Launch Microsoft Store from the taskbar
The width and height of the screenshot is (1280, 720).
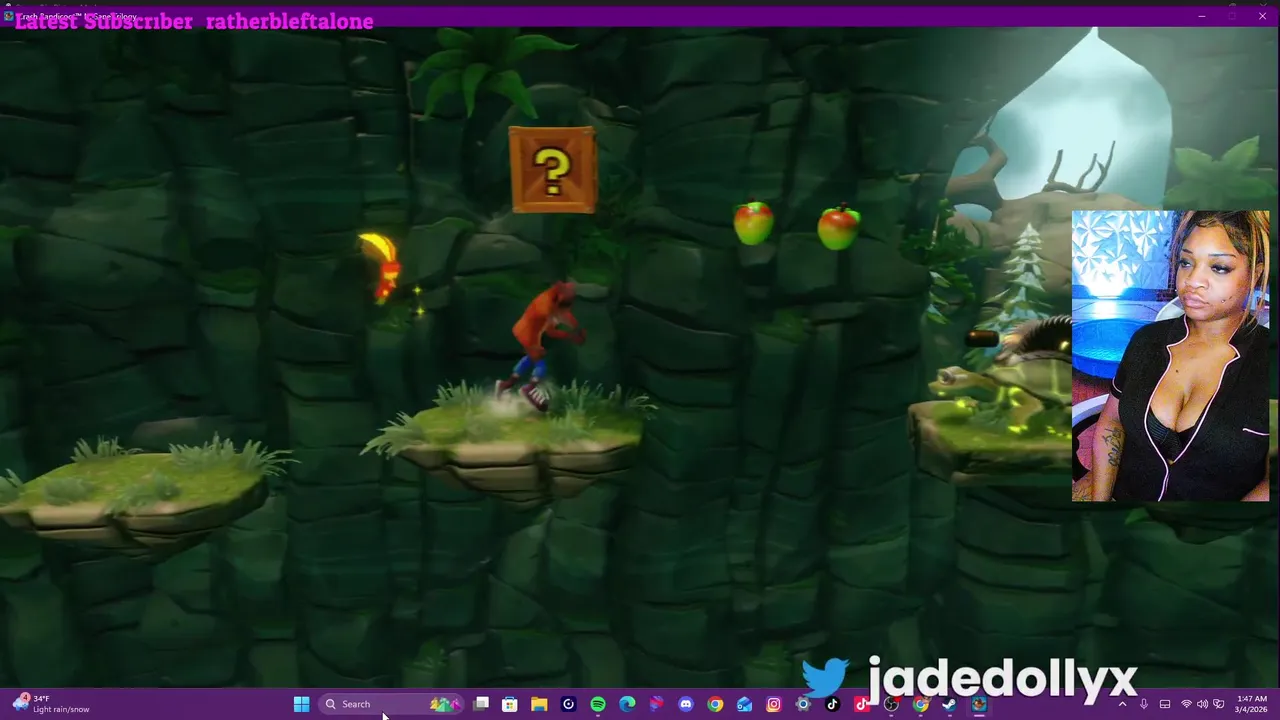(510, 704)
